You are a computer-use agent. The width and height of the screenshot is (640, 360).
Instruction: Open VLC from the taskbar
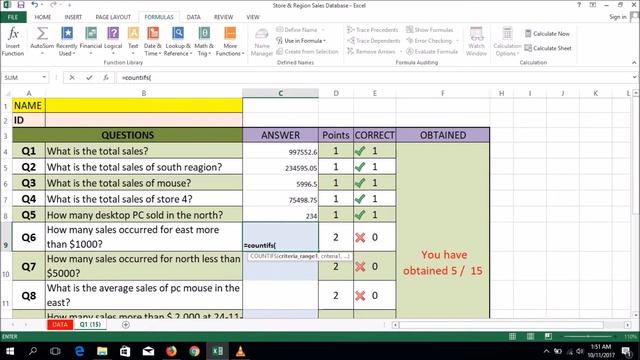tap(240, 351)
